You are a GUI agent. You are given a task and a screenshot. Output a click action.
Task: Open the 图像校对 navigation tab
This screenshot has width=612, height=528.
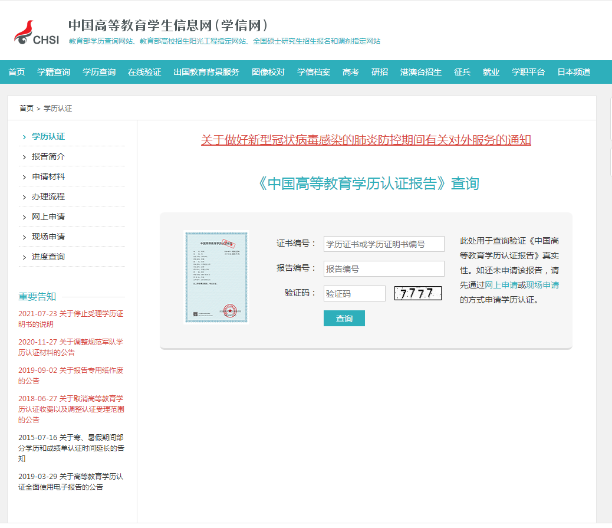(x=268, y=72)
